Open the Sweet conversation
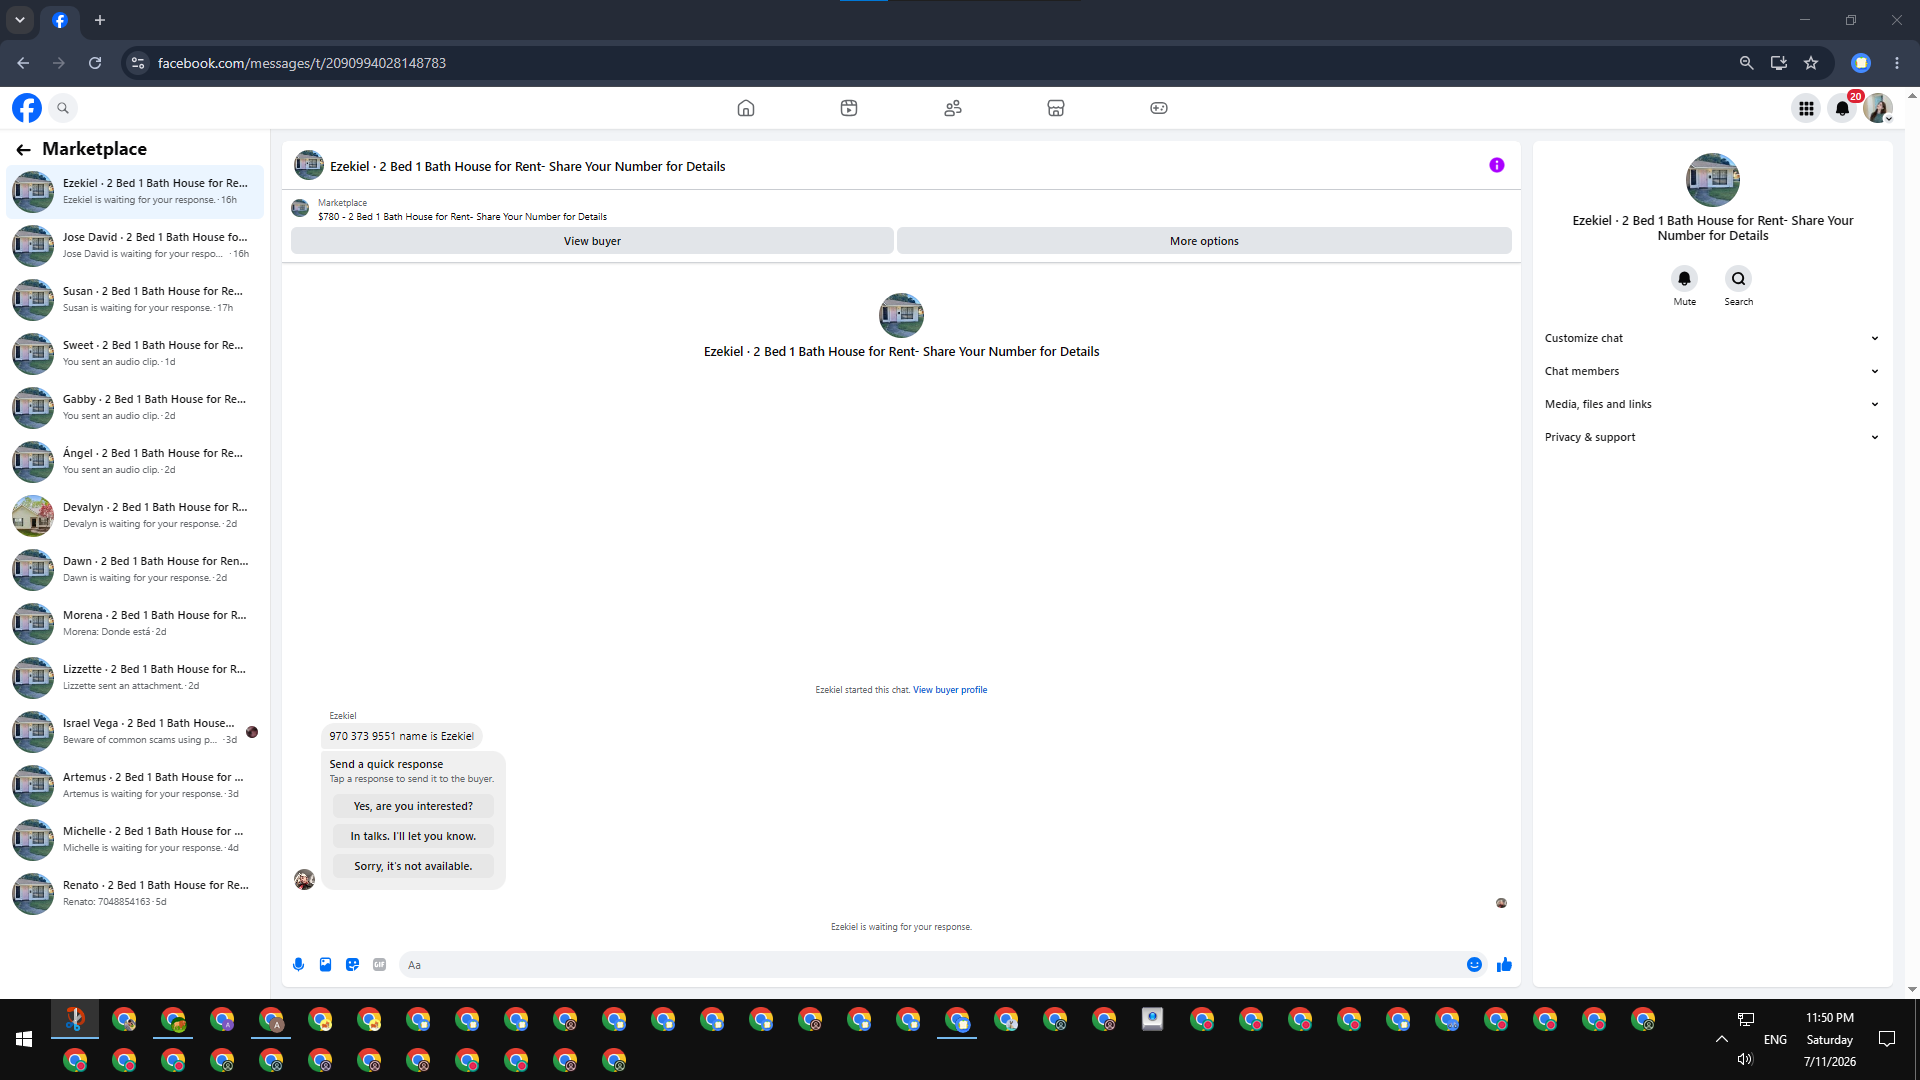The width and height of the screenshot is (1920, 1080). point(135,353)
